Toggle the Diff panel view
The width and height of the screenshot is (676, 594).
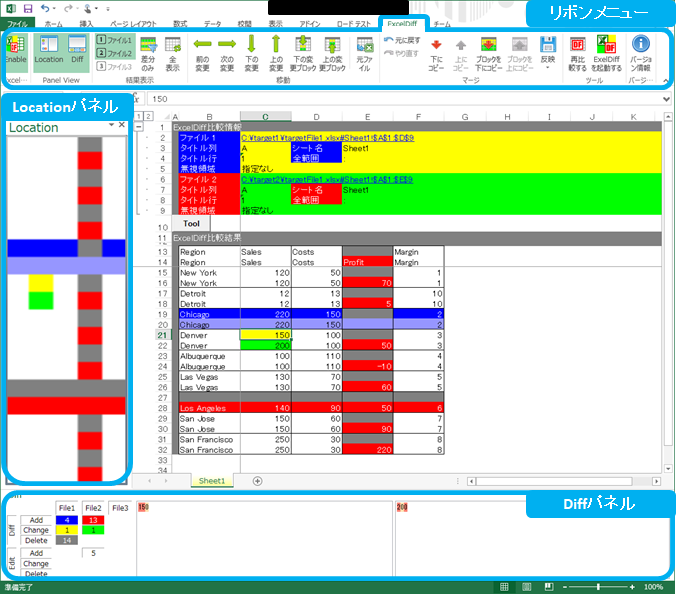tap(77, 53)
